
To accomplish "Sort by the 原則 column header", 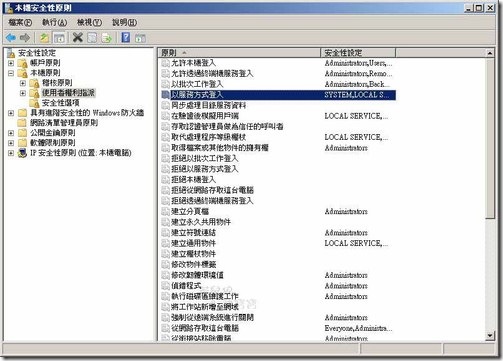I will [x=239, y=53].
